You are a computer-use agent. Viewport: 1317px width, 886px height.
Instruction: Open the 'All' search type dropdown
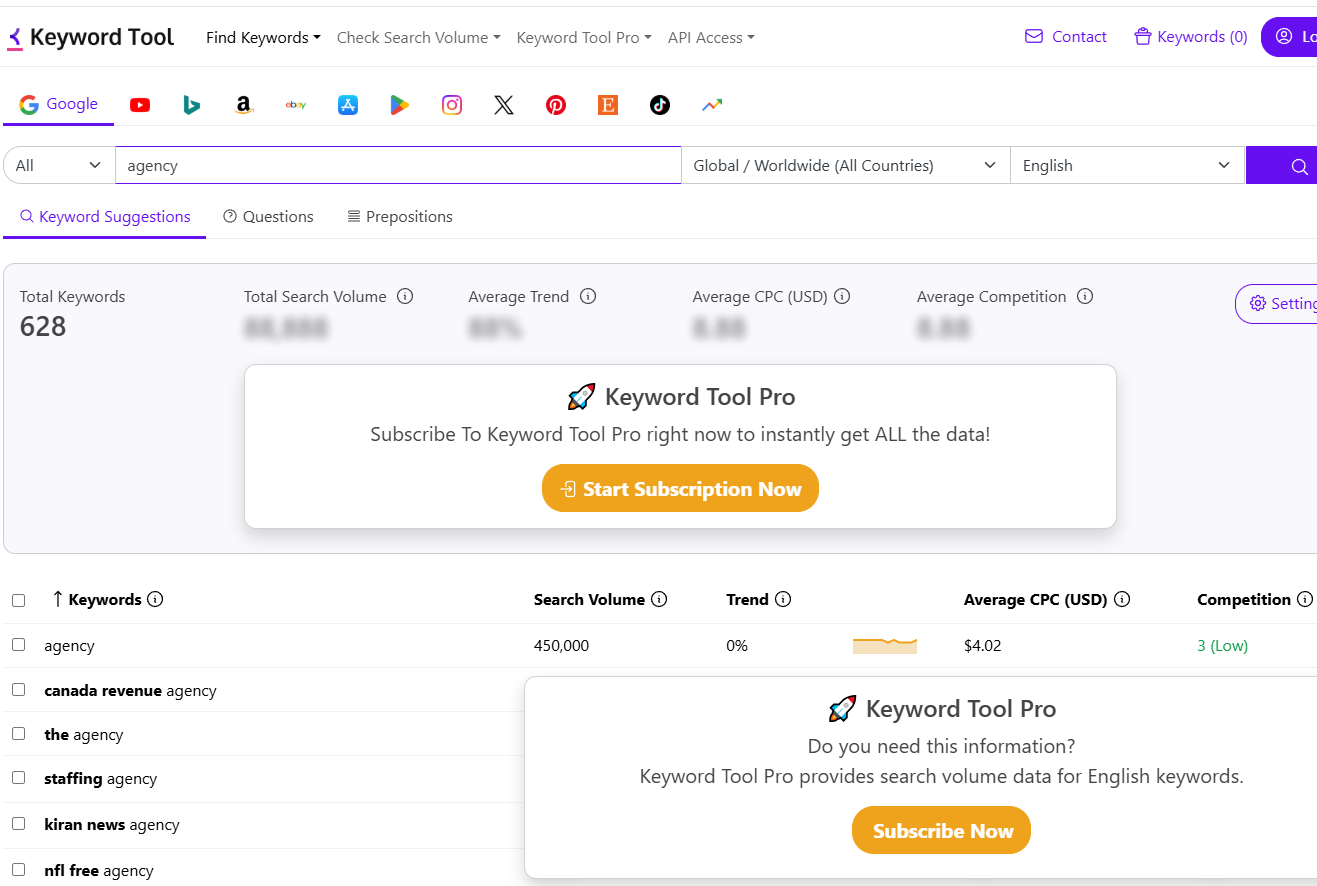point(59,166)
